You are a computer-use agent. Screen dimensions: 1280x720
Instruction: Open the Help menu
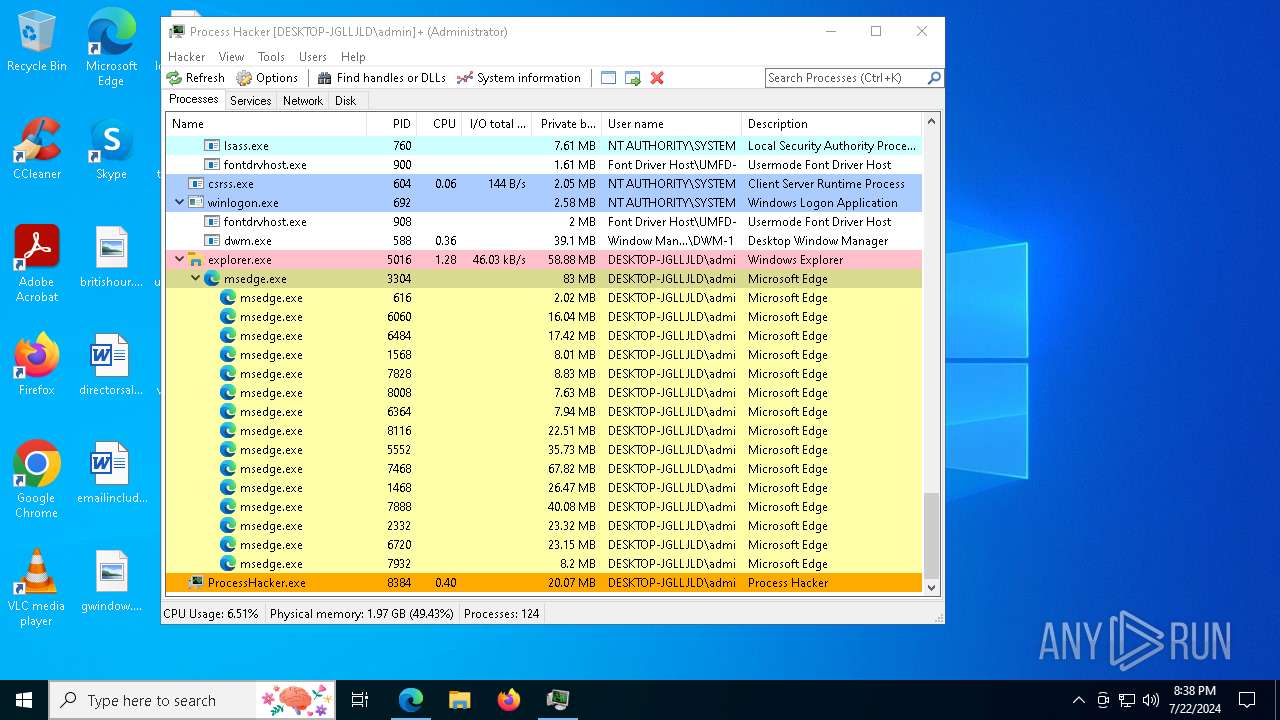(x=353, y=57)
